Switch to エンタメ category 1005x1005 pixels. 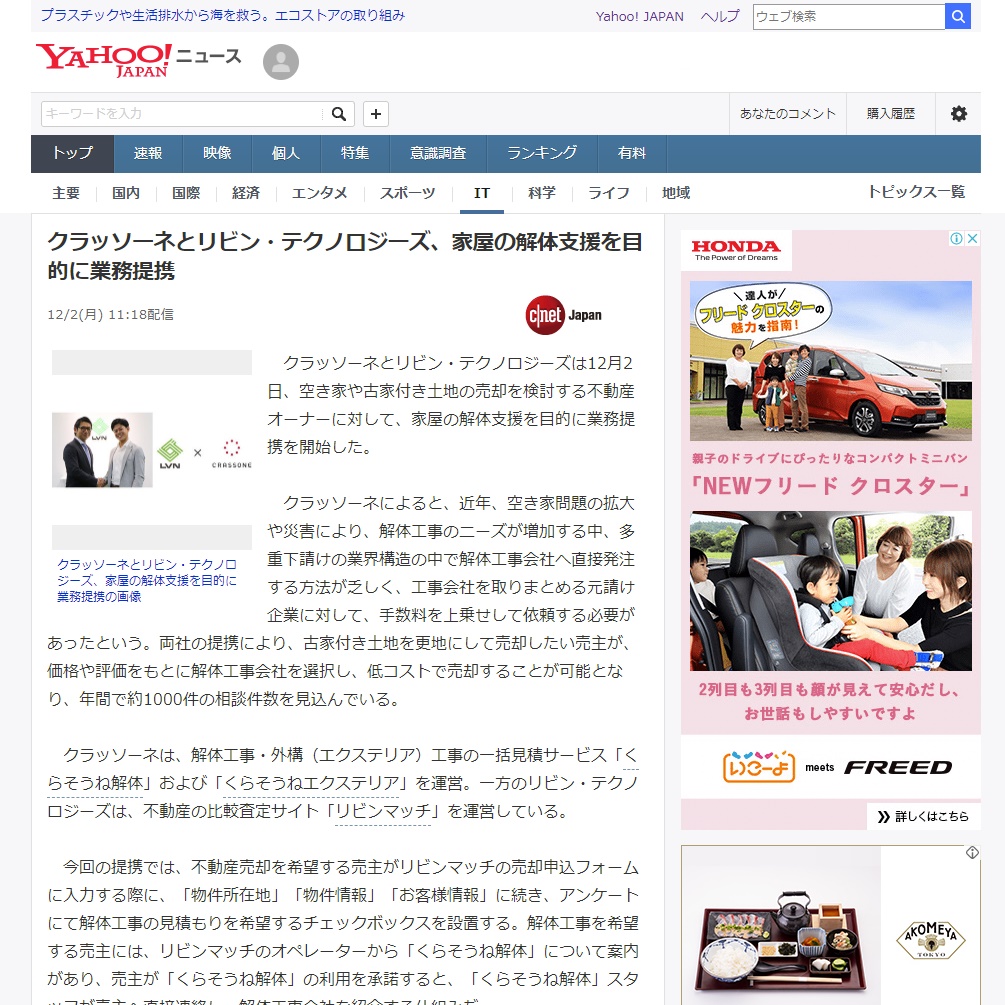(x=320, y=193)
